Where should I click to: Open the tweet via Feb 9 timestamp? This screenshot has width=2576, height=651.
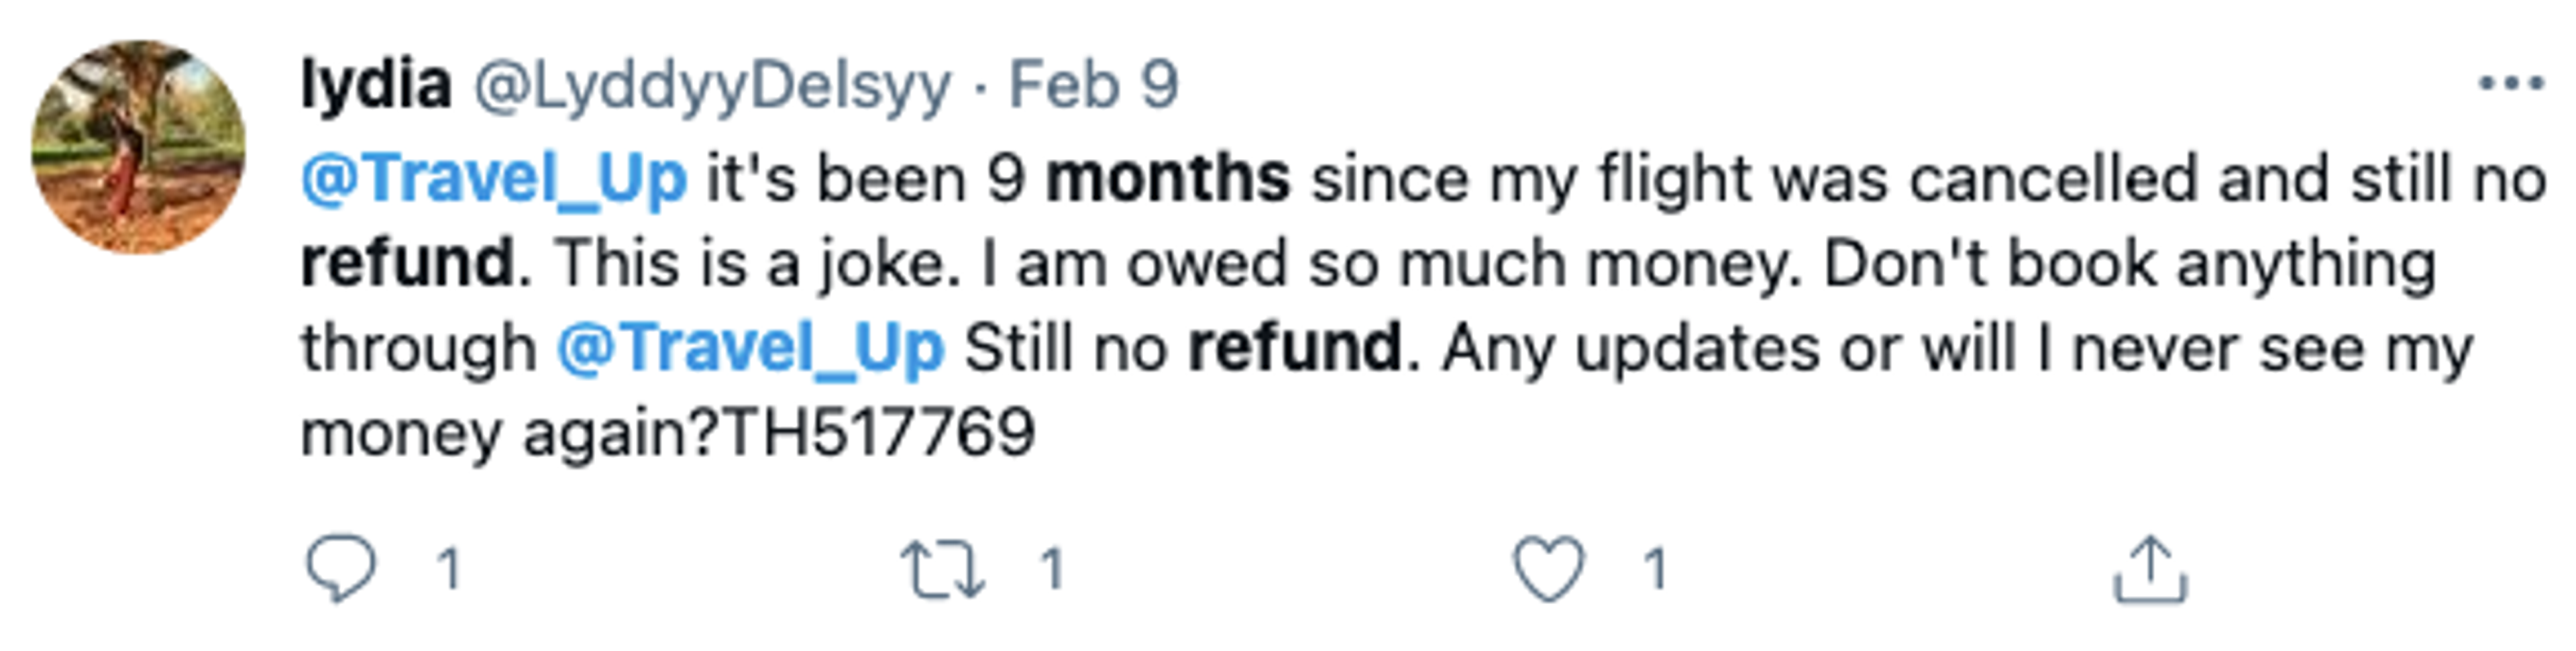1094,85
